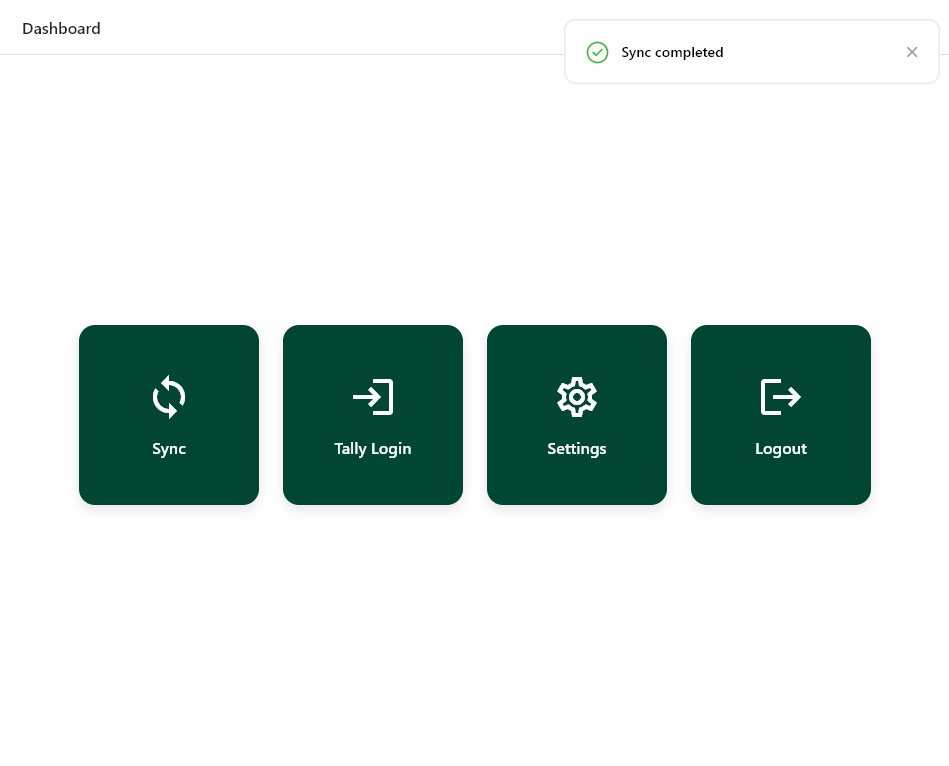
Task: Click the Dashboard page title
Action: tap(61, 28)
